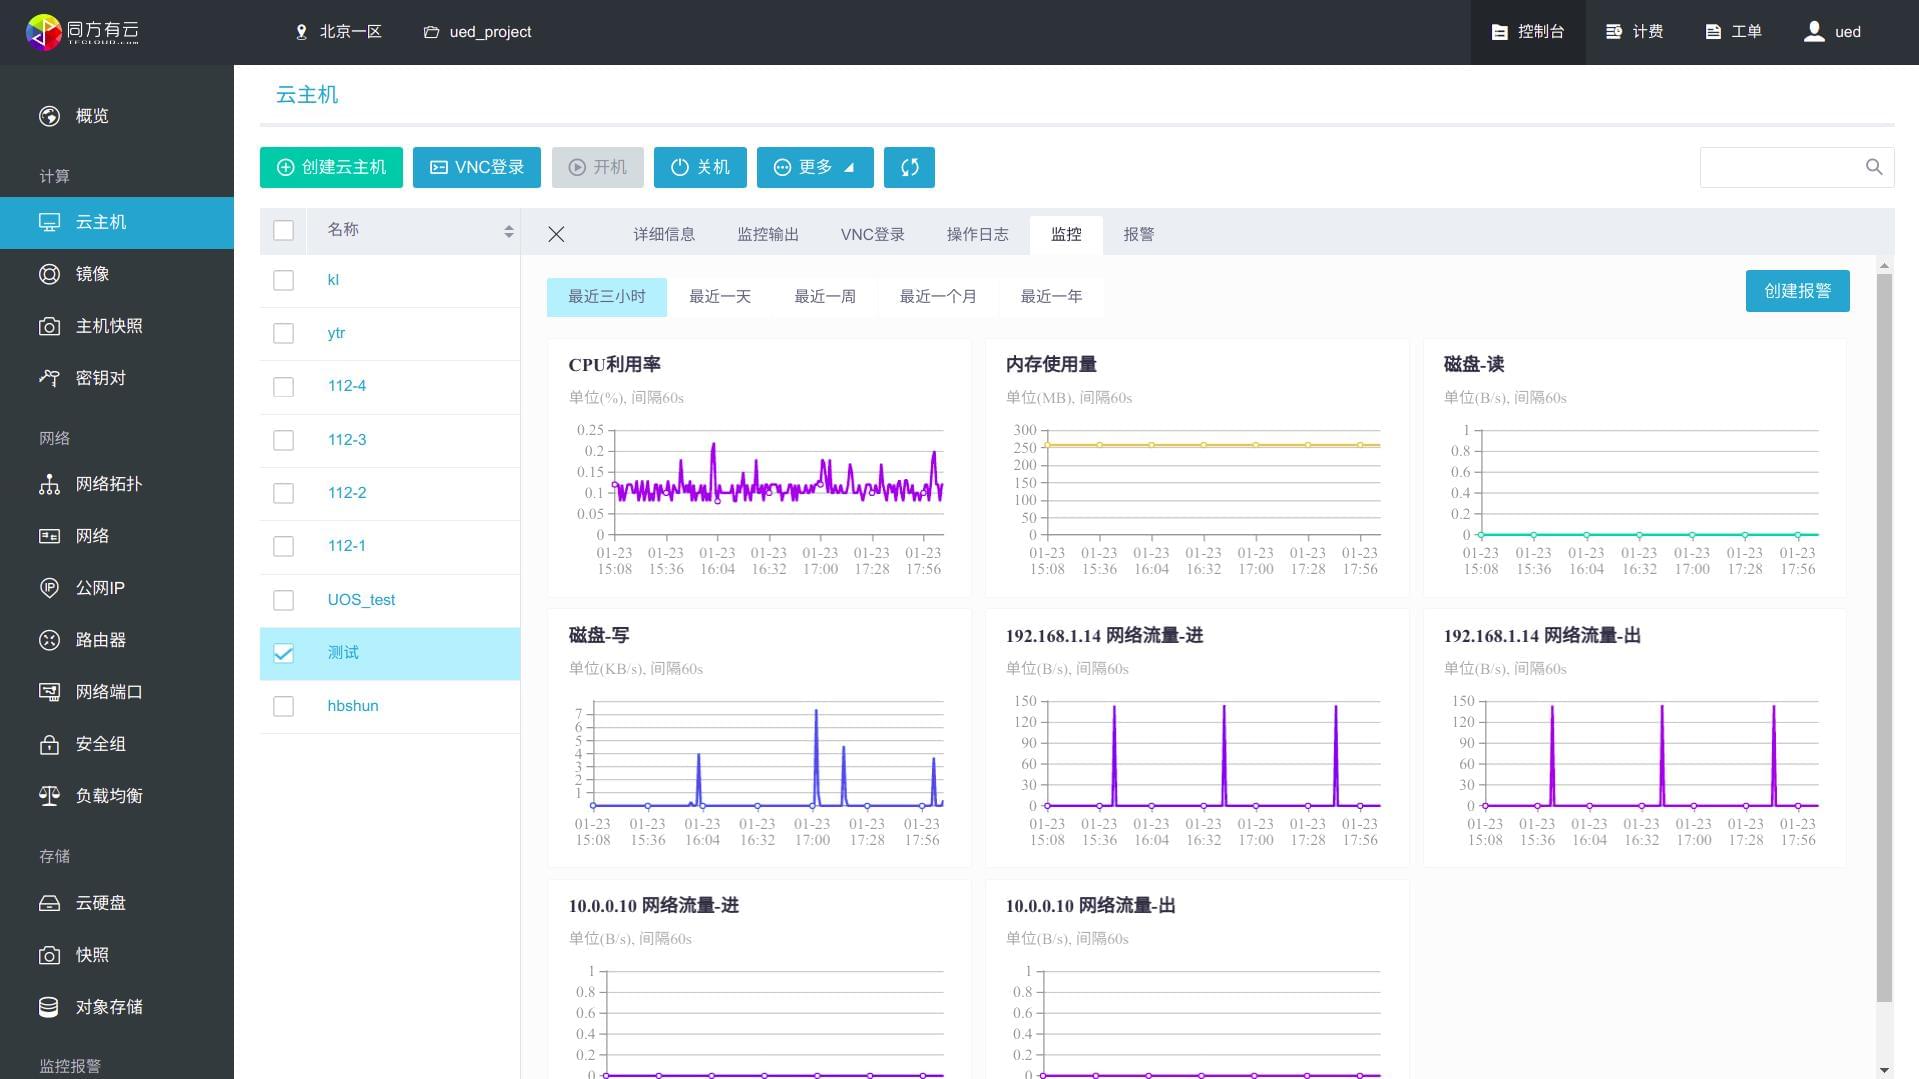Open 对象存储 object storage in sidebar
This screenshot has width=1919, height=1079.
pyautogui.click(x=117, y=1007)
